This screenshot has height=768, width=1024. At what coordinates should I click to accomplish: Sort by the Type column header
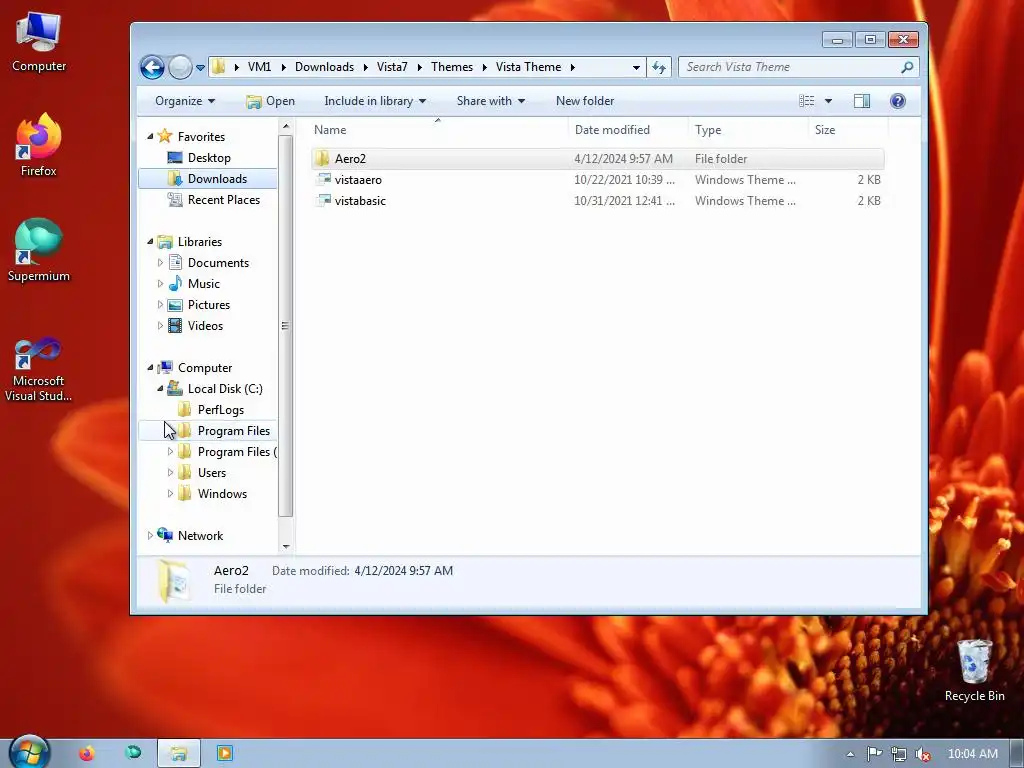[x=748, y=129]
